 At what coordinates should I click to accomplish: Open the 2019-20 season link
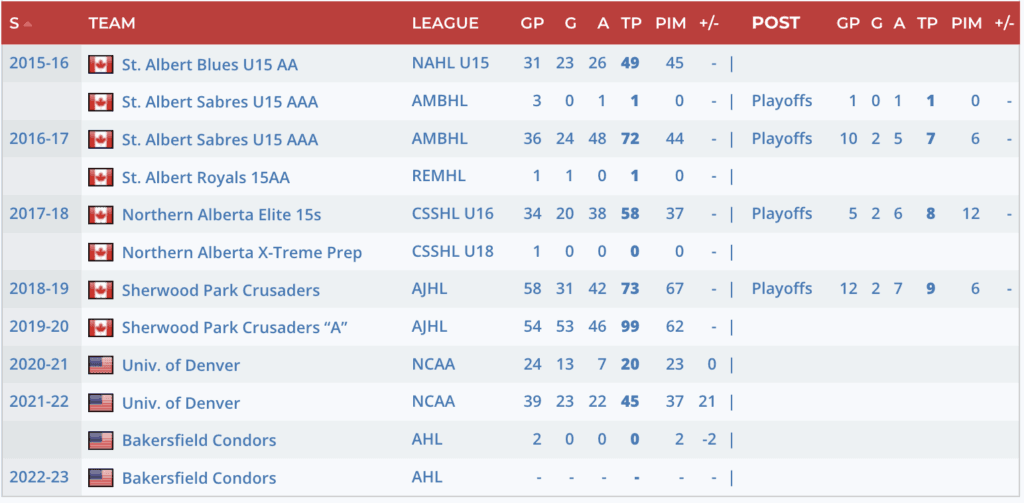[39, 326]
